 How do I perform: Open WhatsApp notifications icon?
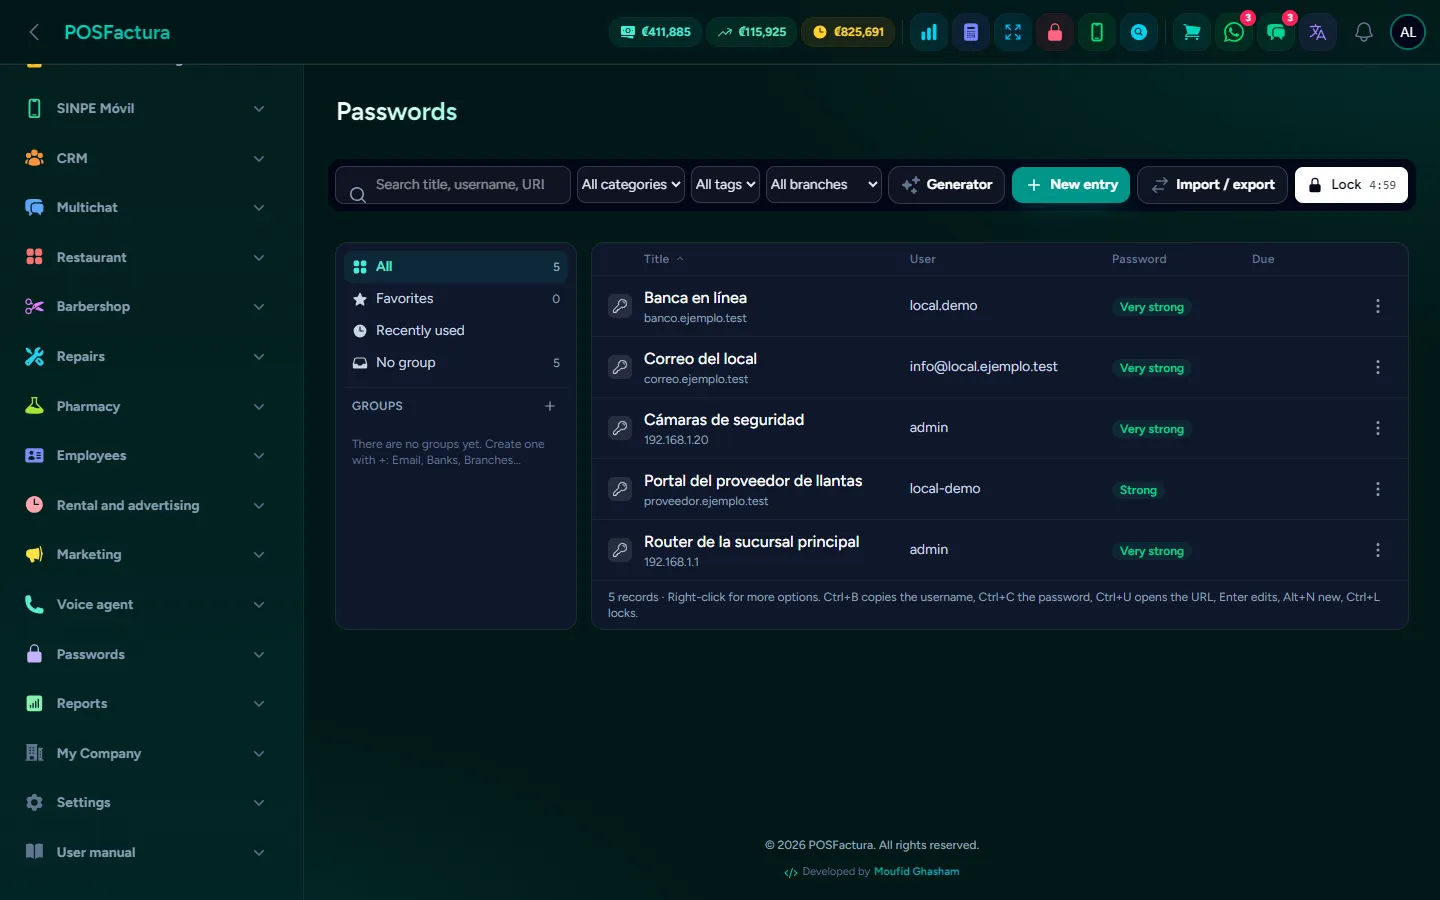pos(1234,32)
